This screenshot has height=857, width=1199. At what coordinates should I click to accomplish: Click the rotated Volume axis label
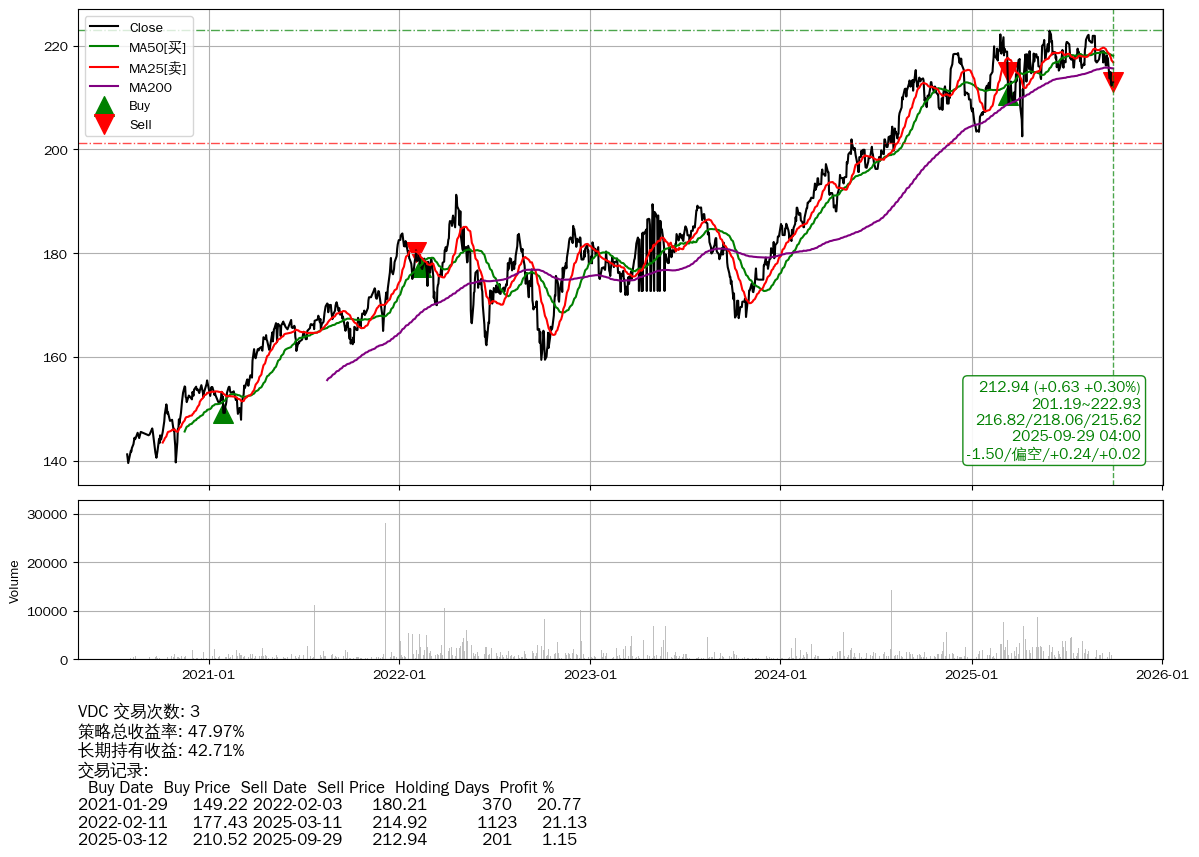(14, 581)
